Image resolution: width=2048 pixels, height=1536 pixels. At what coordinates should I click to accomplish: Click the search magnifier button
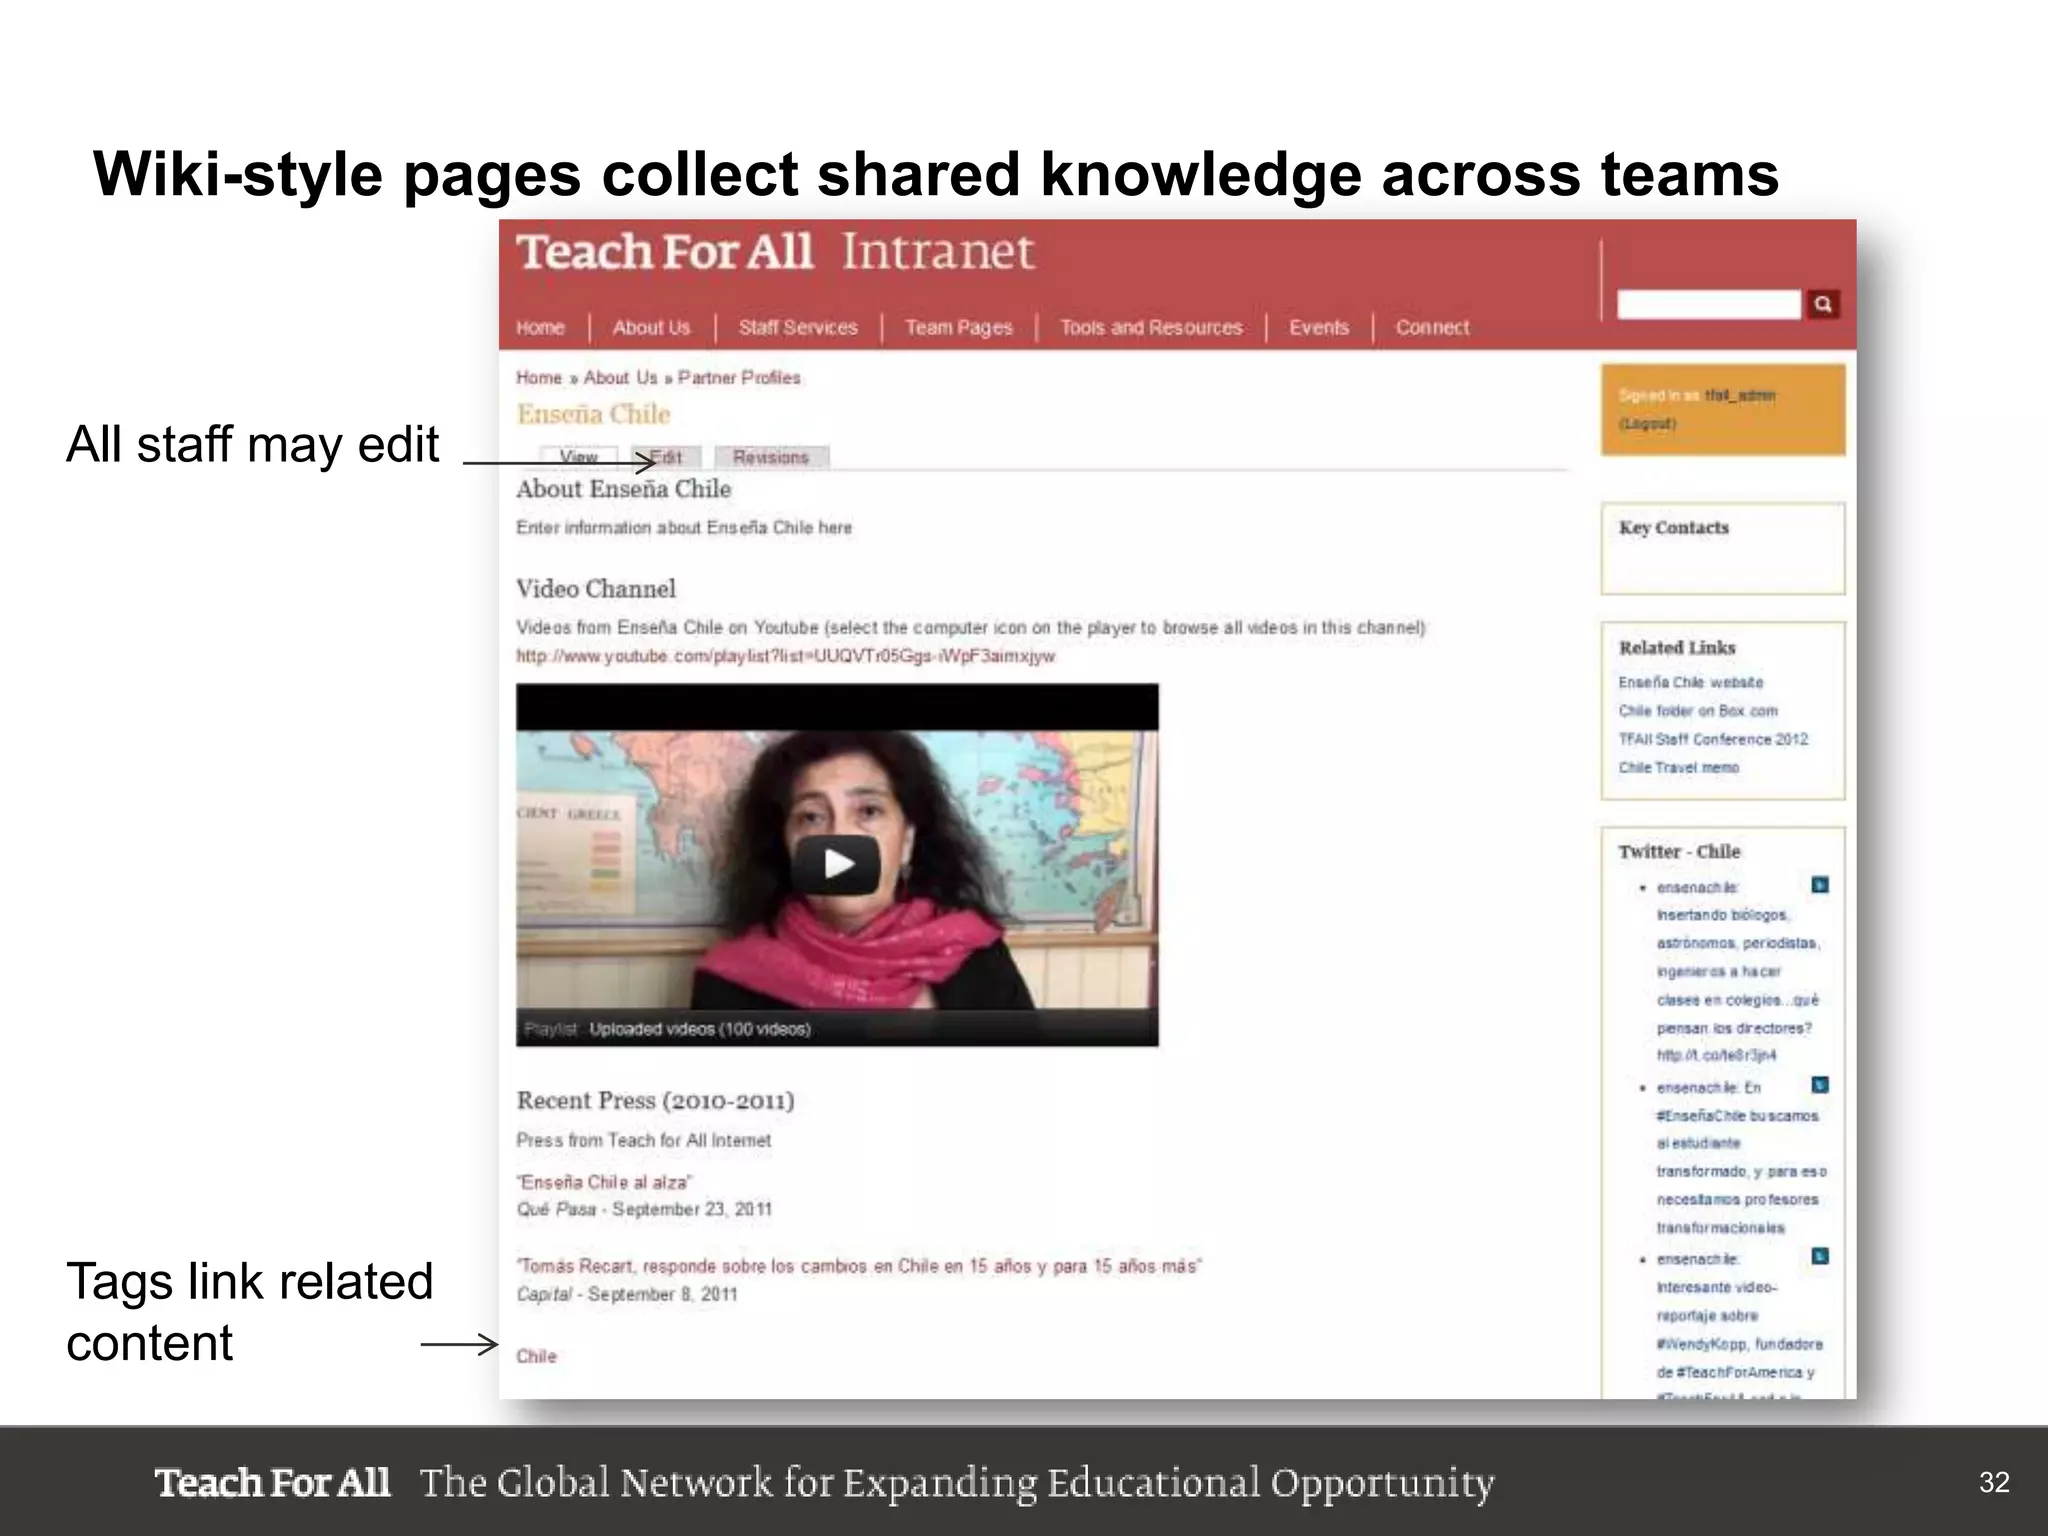1823,304
